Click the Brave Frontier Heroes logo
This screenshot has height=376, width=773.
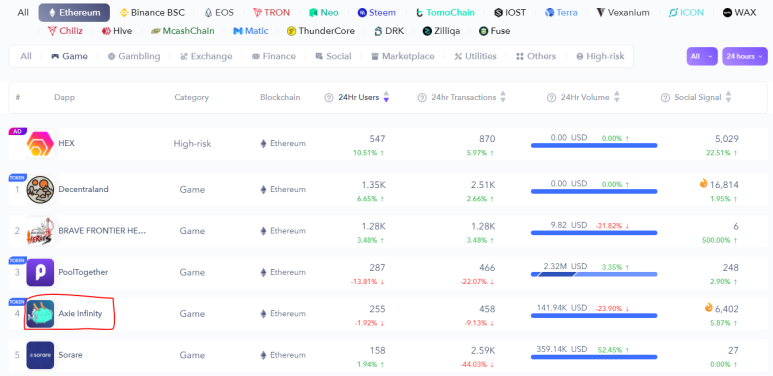coord(40,231)
